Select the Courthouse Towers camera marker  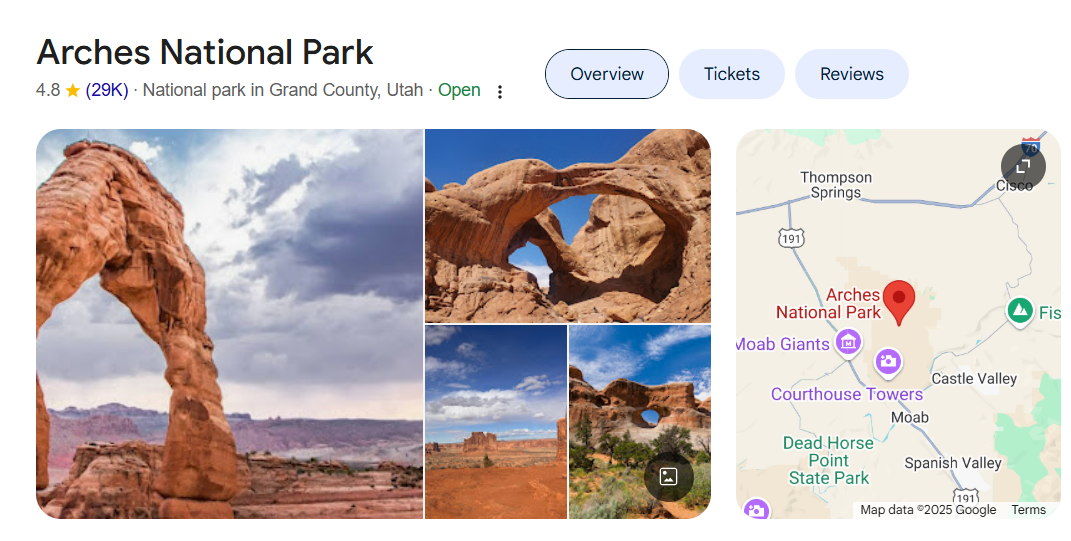point(888,361)
